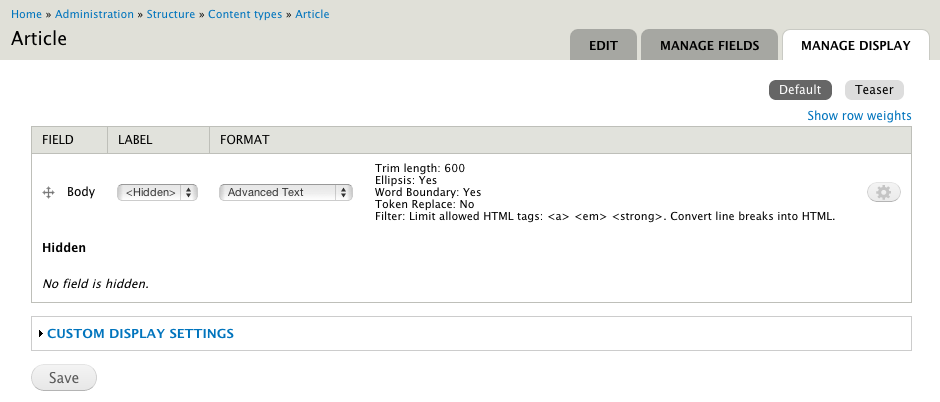The width and height of the screenshot is (940, 402).
Task: Click the Trim length summary text
Action: (420, 168)
